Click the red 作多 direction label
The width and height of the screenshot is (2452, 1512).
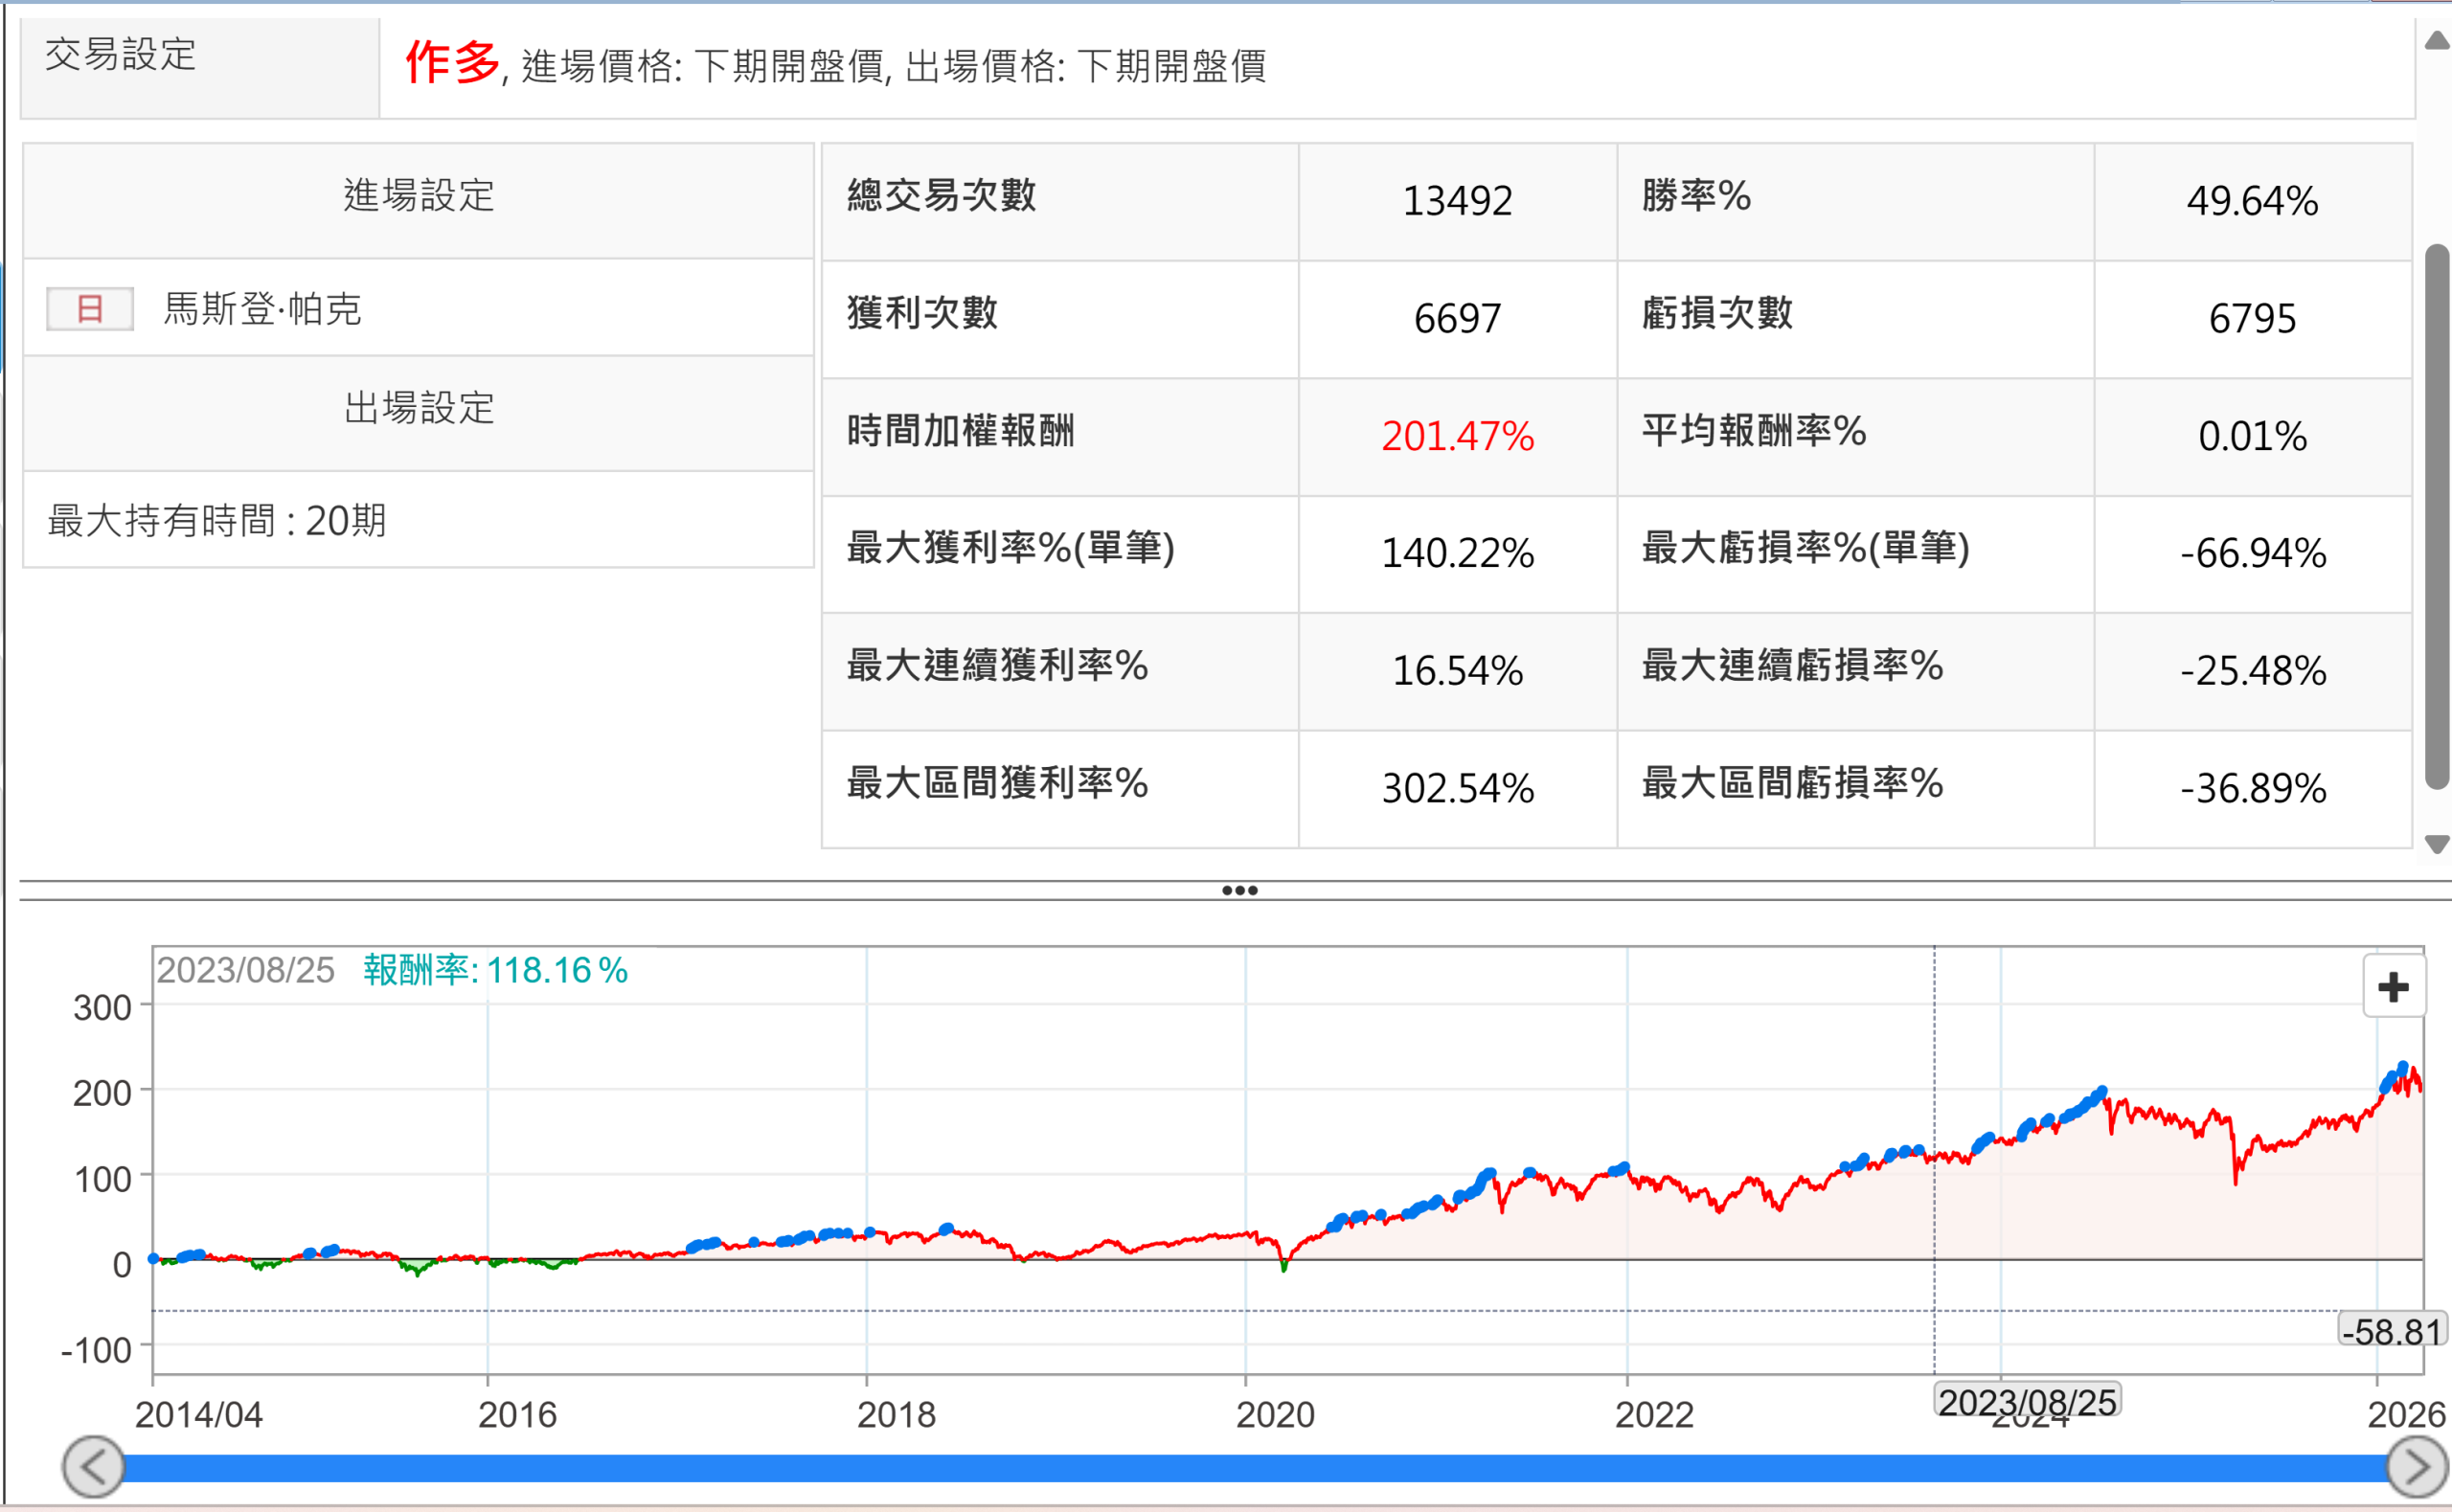[x=452, y=63]
